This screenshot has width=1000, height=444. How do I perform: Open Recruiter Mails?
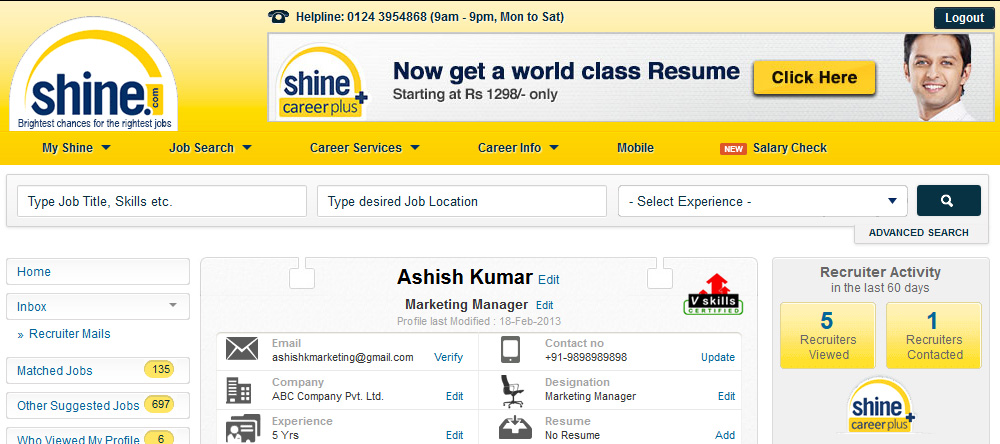click(x=70, y=334)
